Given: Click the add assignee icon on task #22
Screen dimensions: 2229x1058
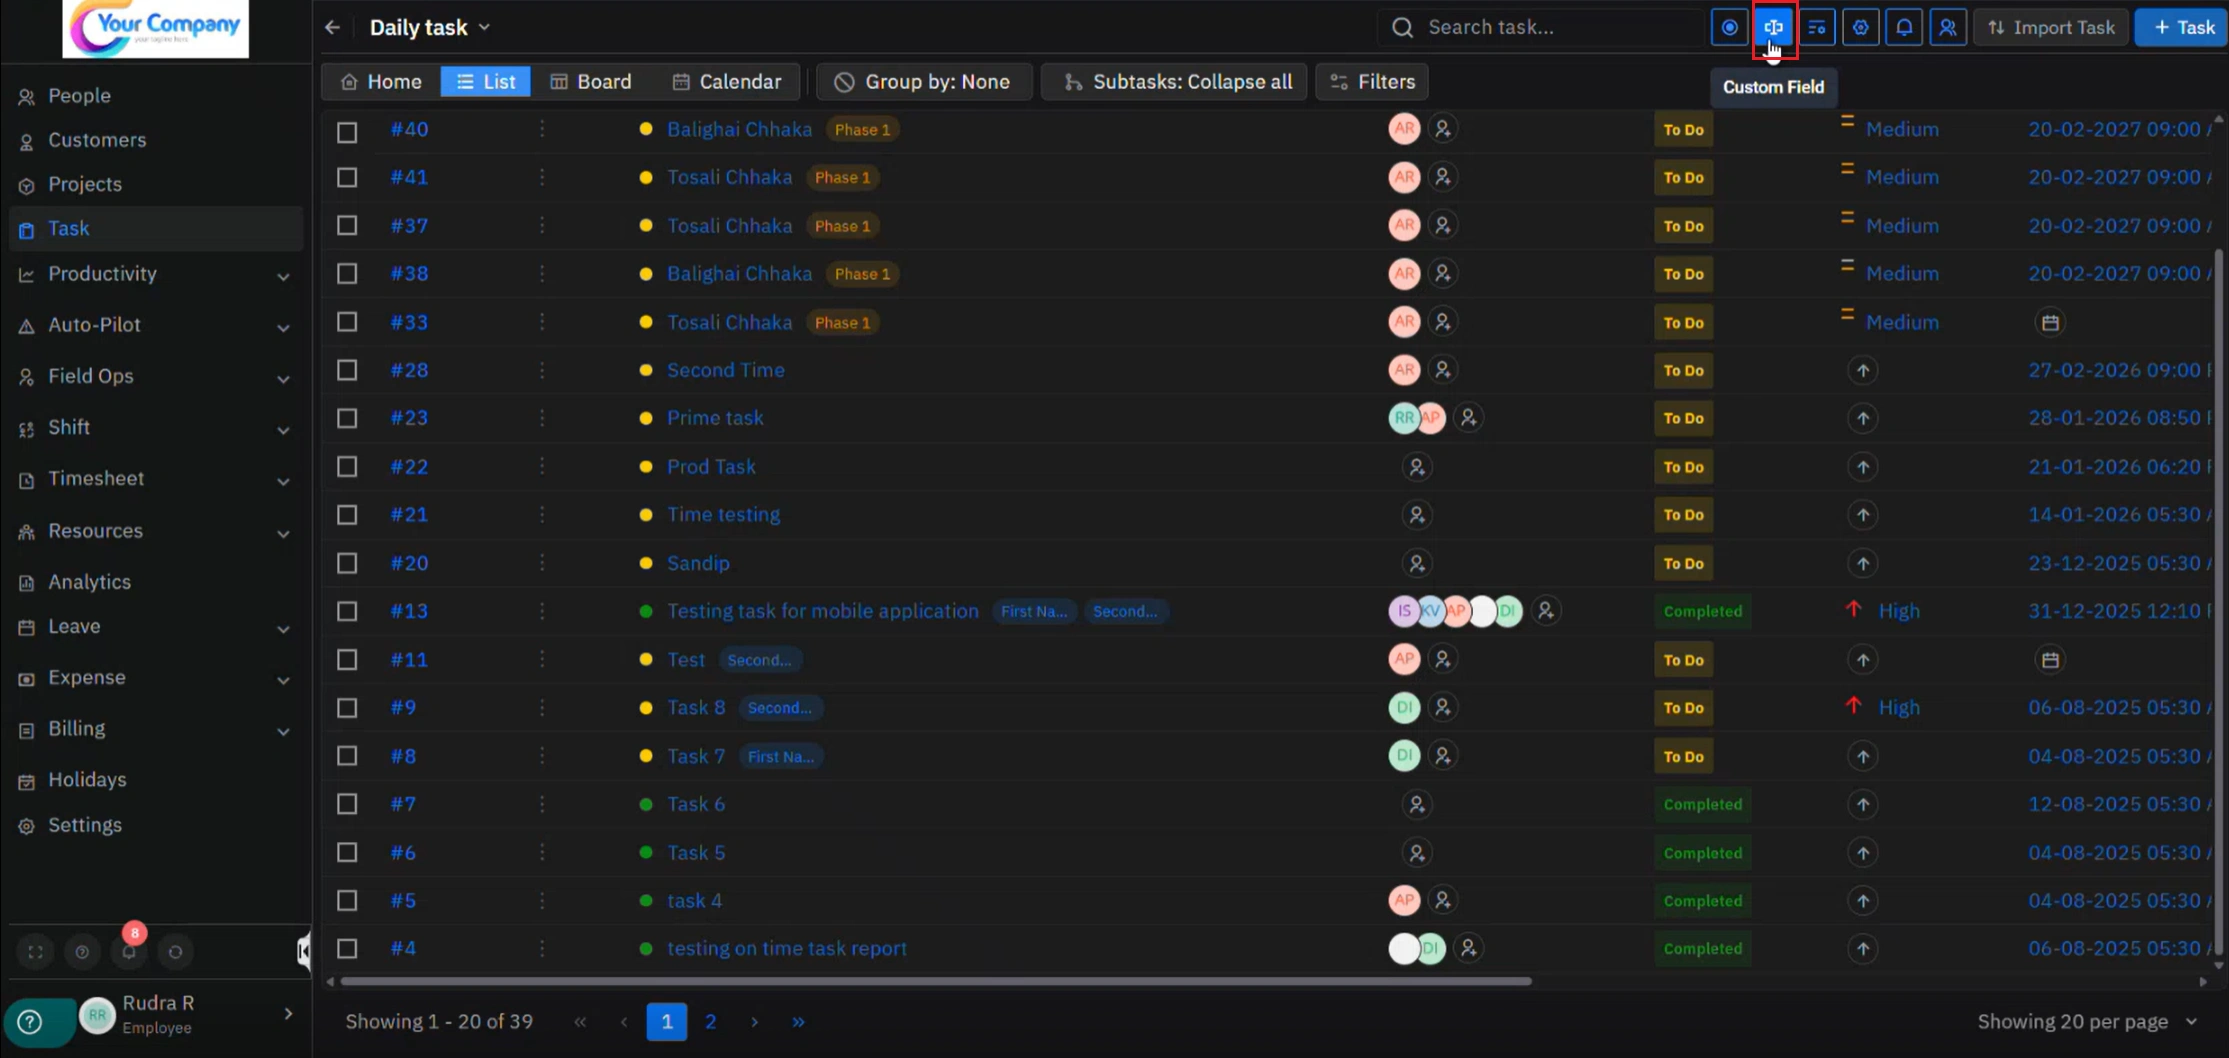Looking at the screenshot, I should point(1416,467).
